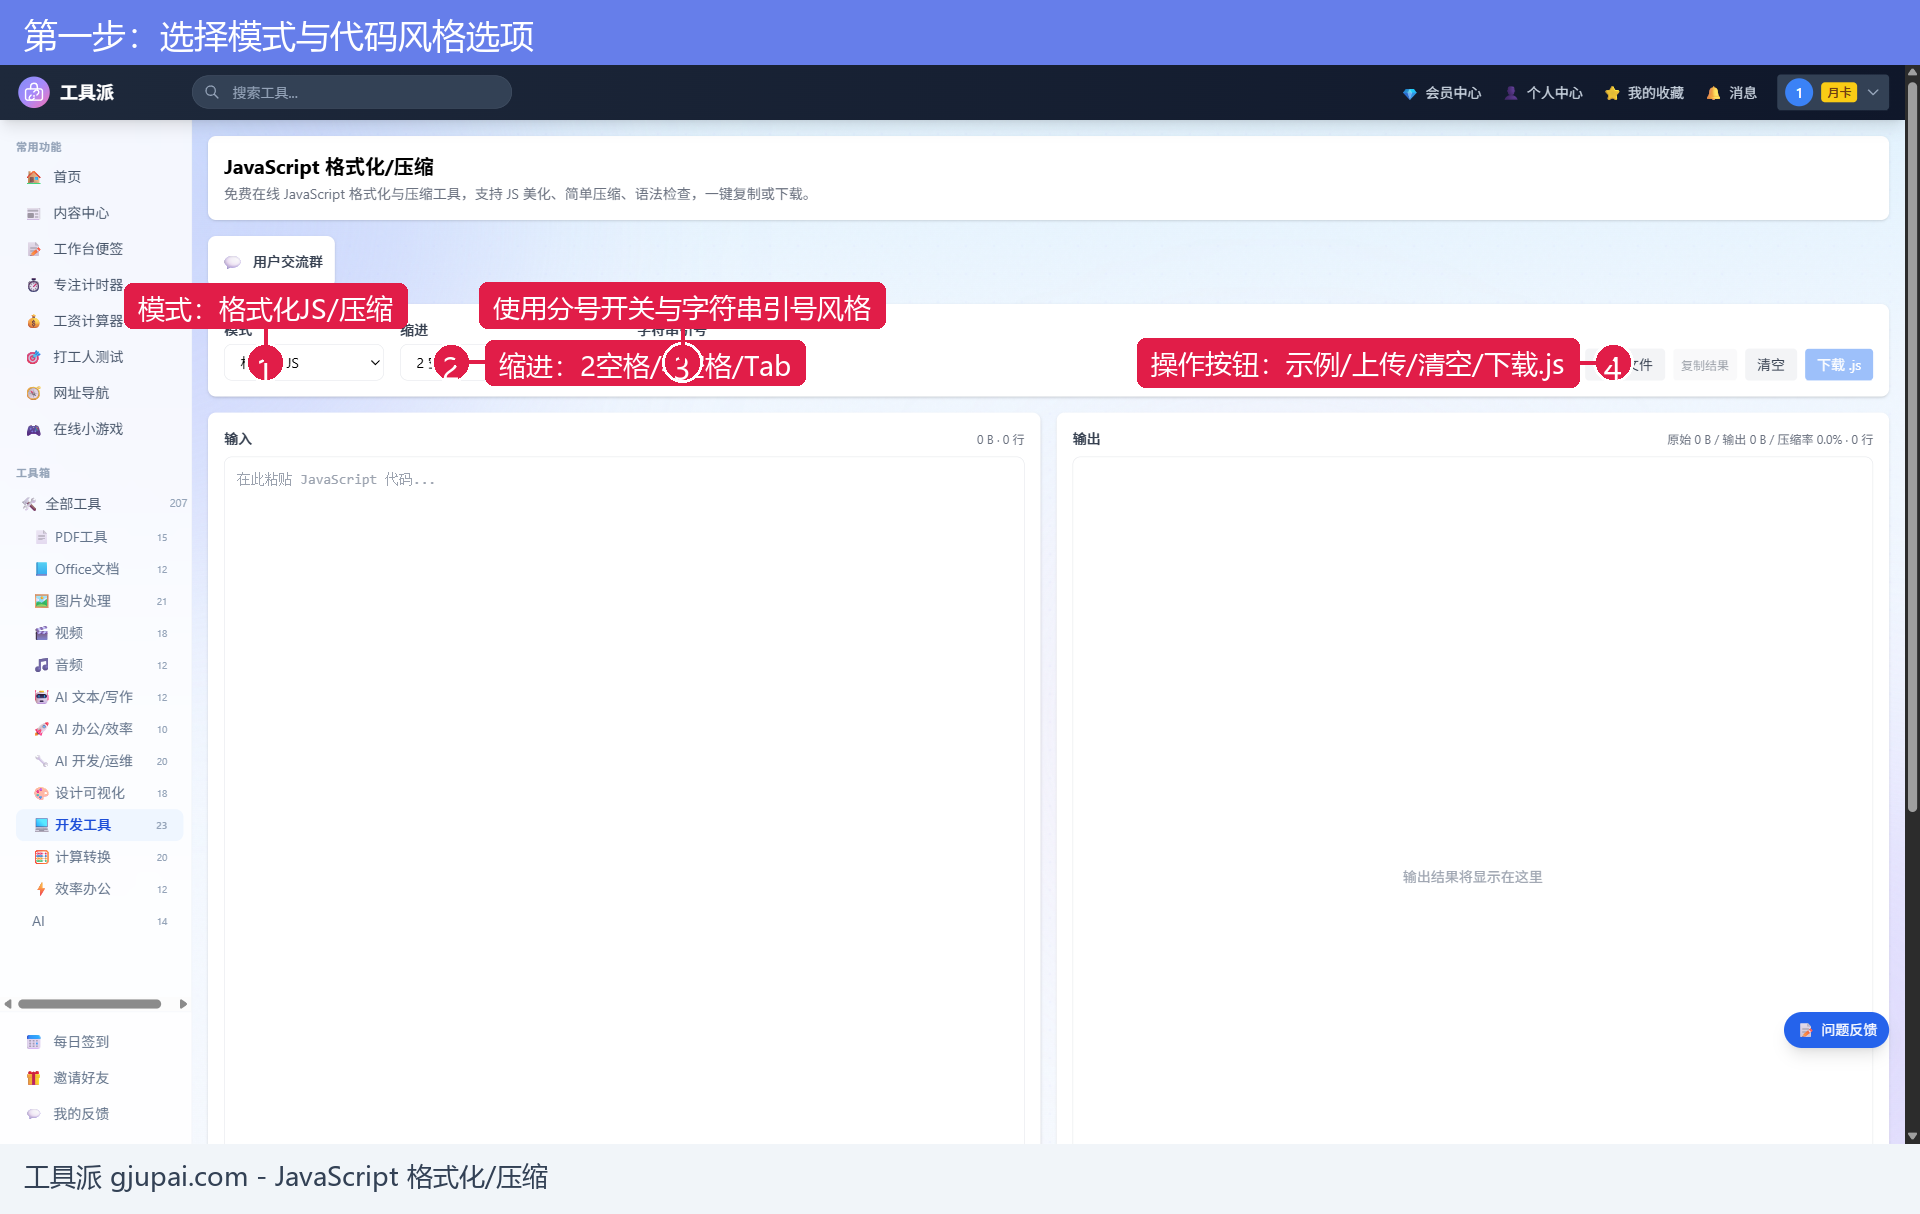
Task: Open 首页 from the sidebar
Action: click(67, 177)
